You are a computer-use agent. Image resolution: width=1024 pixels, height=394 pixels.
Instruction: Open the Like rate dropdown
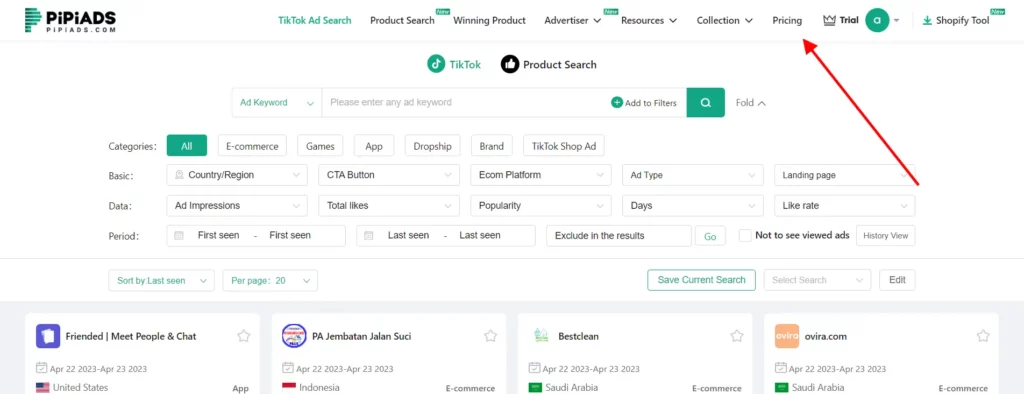[x=844, y=205]
